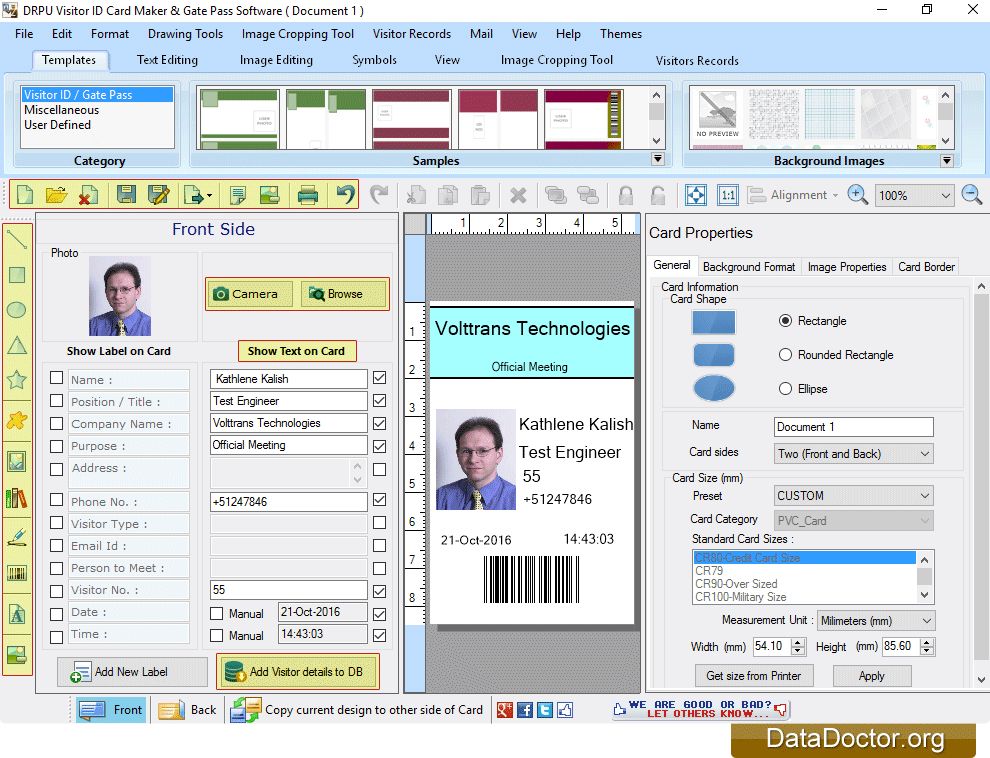Click the Add New Label button

click(x=132, y=672)
